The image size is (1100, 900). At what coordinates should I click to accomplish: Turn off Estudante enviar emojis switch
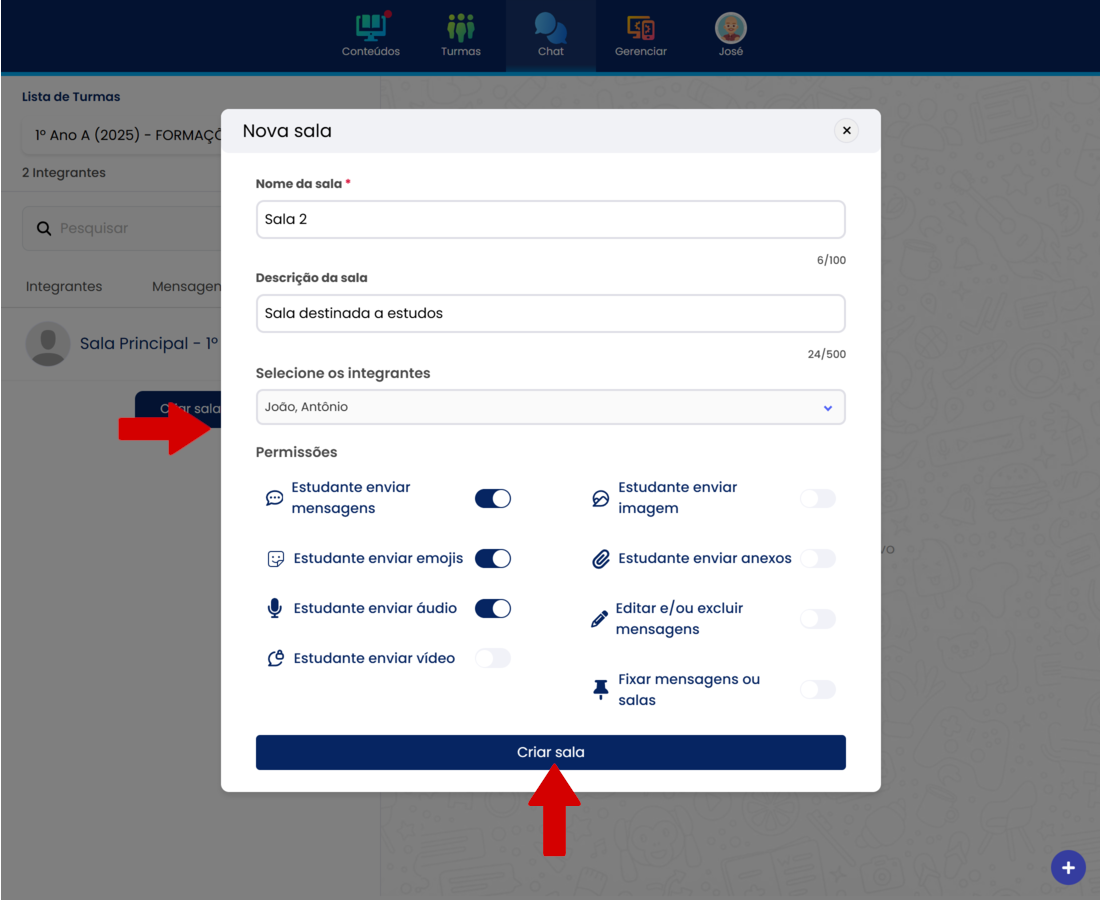point(493,558)
